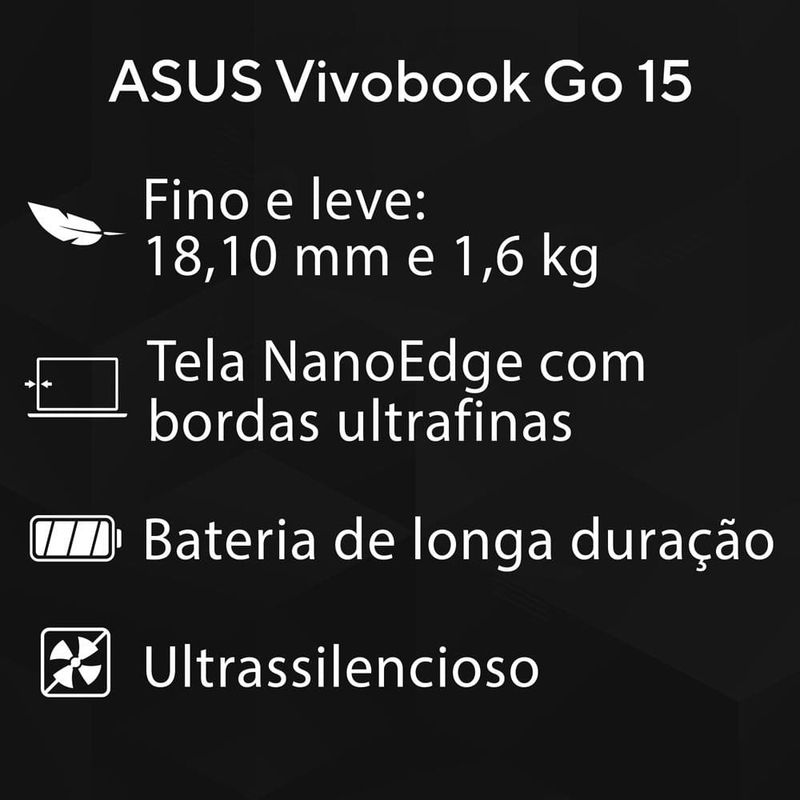This screenshot has width=800, height=800.
Task: Click the laptop icon's base line
Action: pos(77,415)
